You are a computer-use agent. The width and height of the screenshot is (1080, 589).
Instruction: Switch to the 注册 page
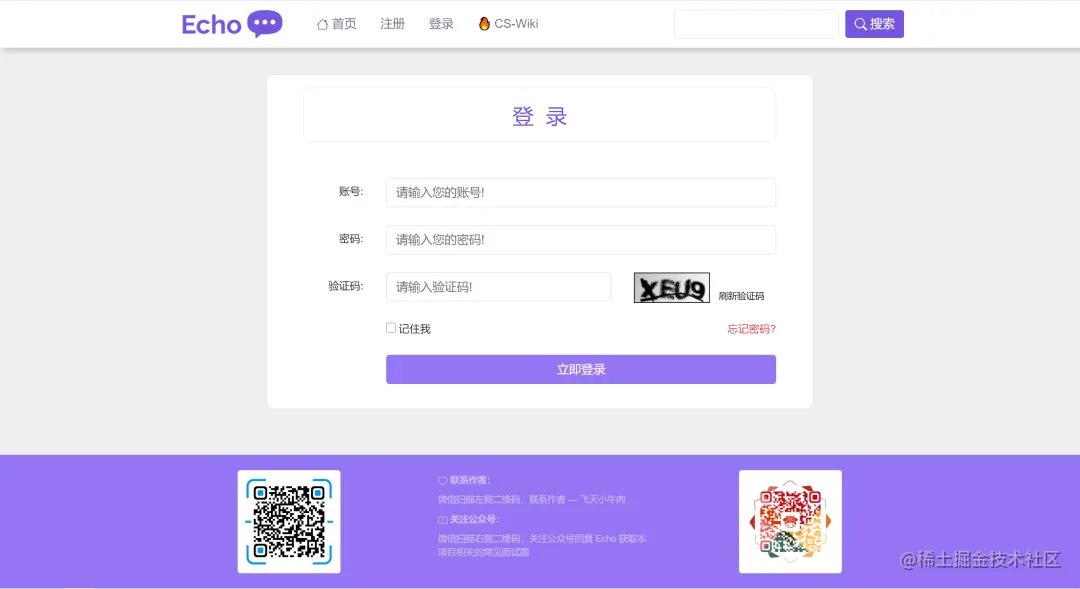coord(392,23)
